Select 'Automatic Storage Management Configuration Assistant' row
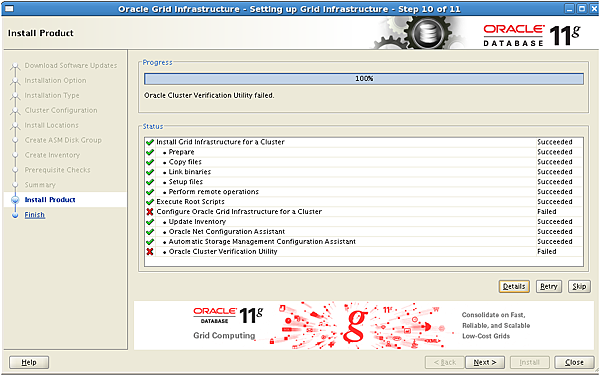600x377 pixels. click(262, 242)
